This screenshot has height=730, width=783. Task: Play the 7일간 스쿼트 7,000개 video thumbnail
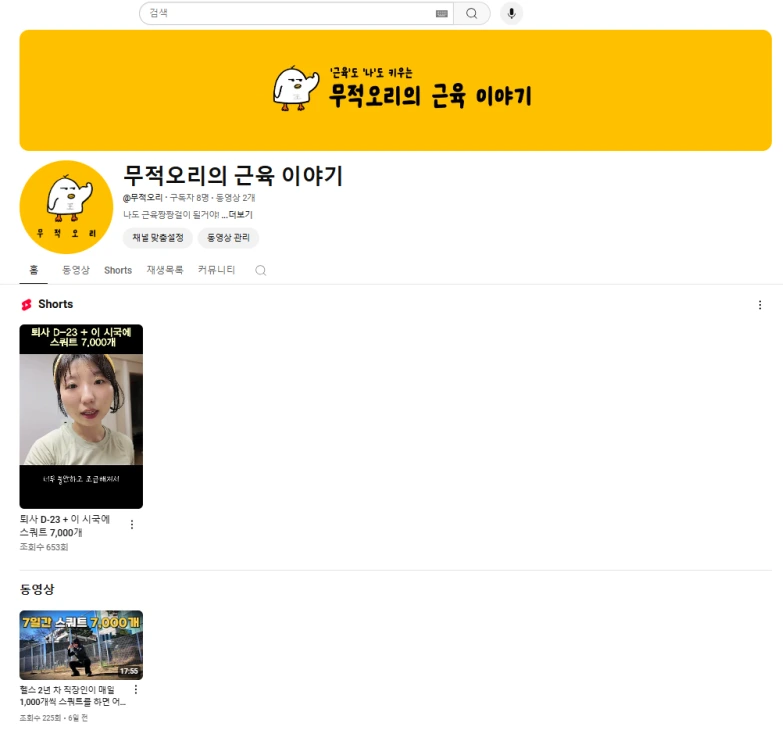pos(81,645)
